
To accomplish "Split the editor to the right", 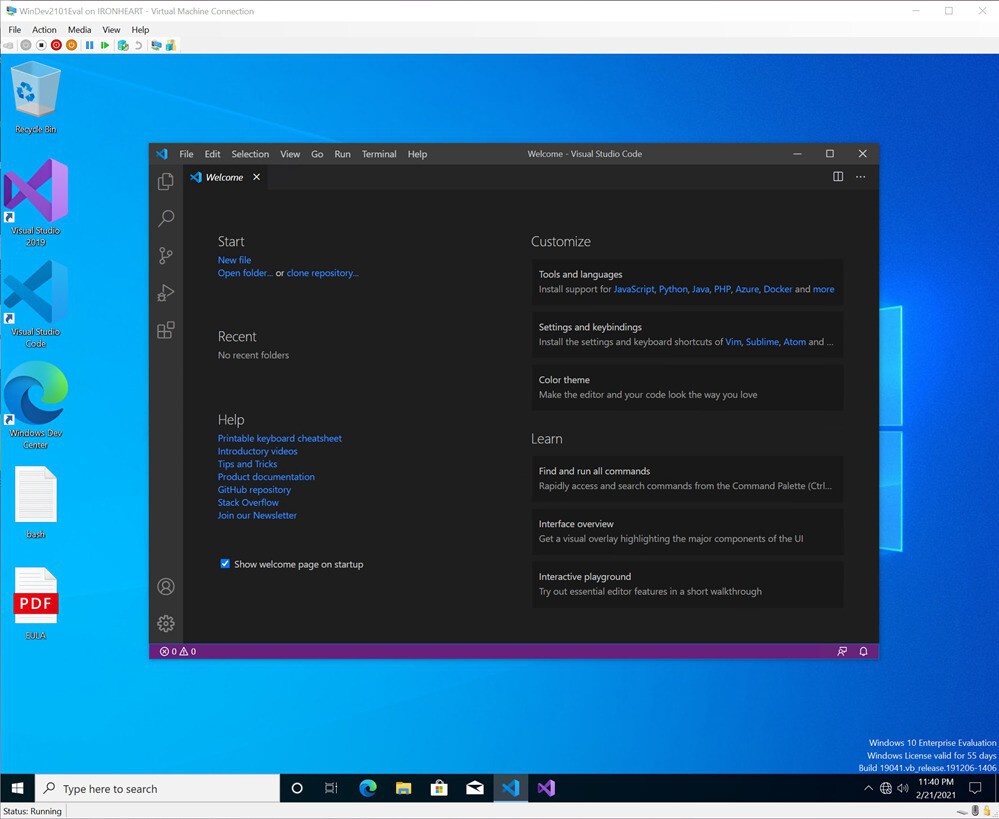I will (838, 177).
